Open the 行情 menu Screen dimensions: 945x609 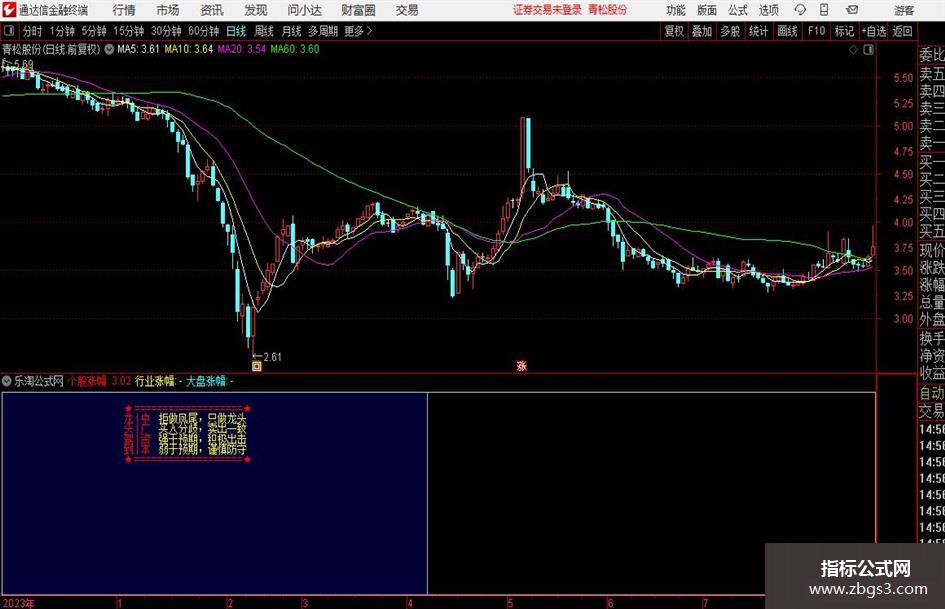pos(124,10)
